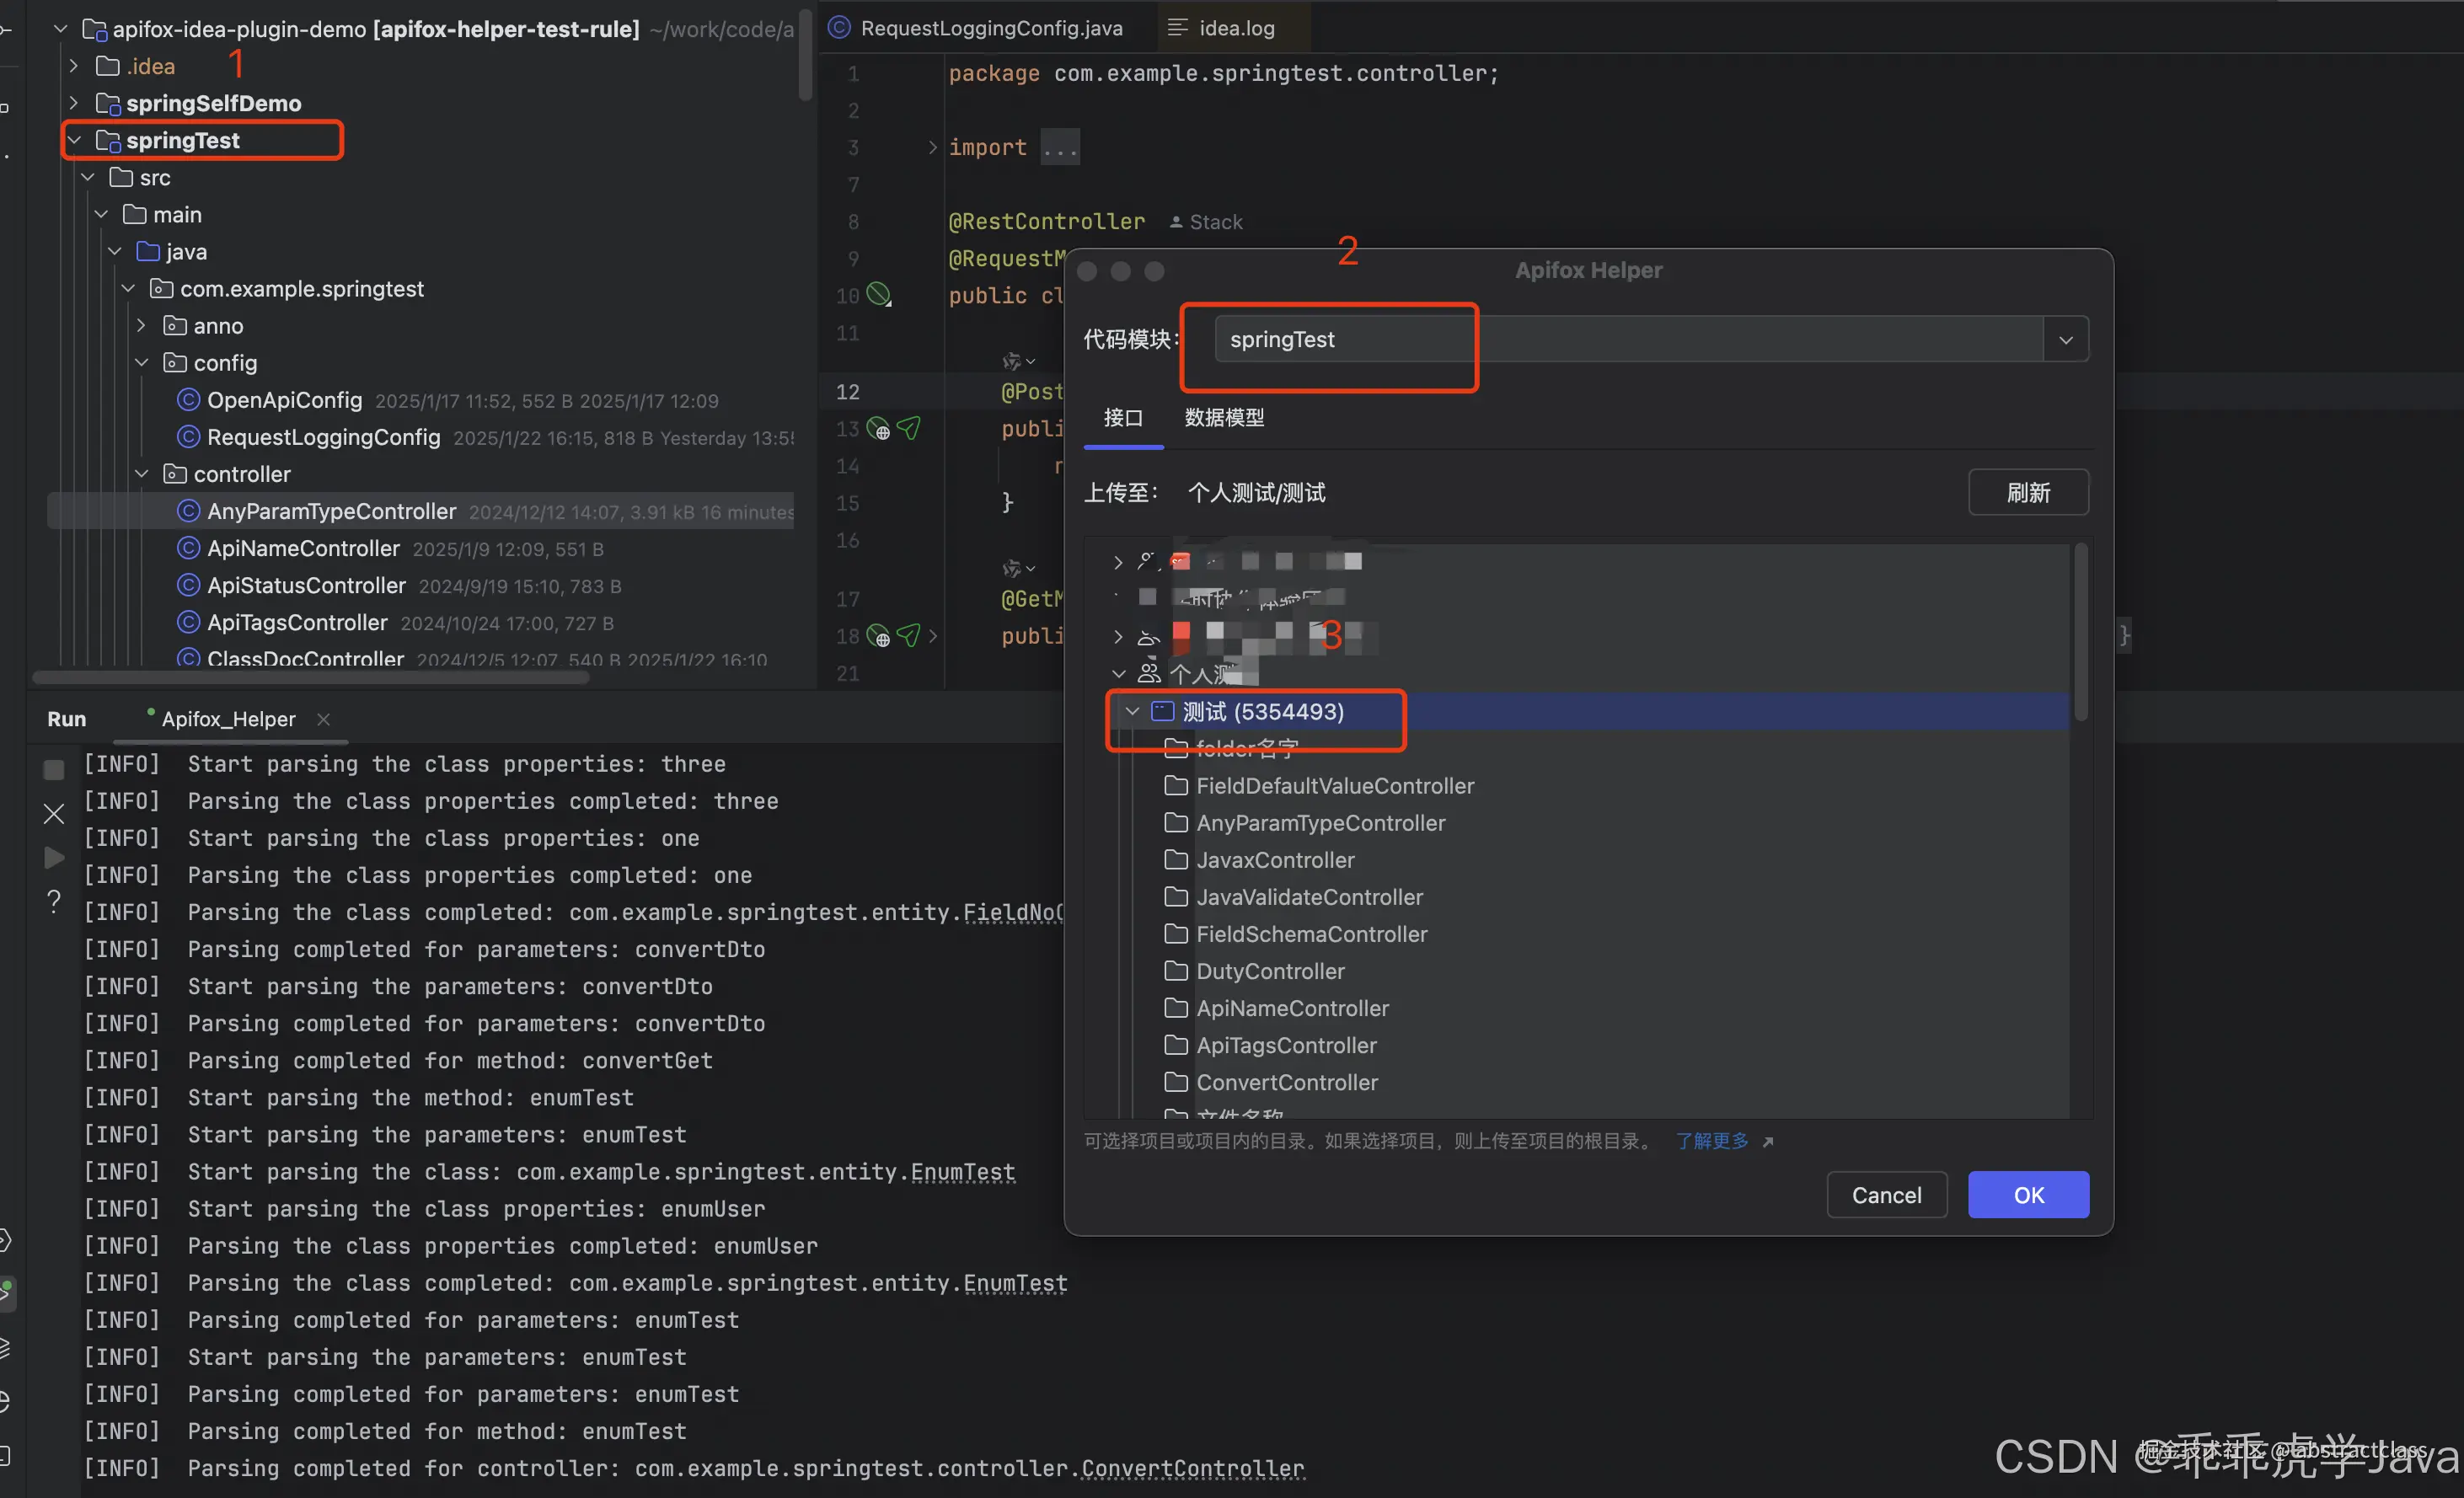
Task: Collapse the springTest module folder
Action: pyautogui.click(x=74, y=140)
